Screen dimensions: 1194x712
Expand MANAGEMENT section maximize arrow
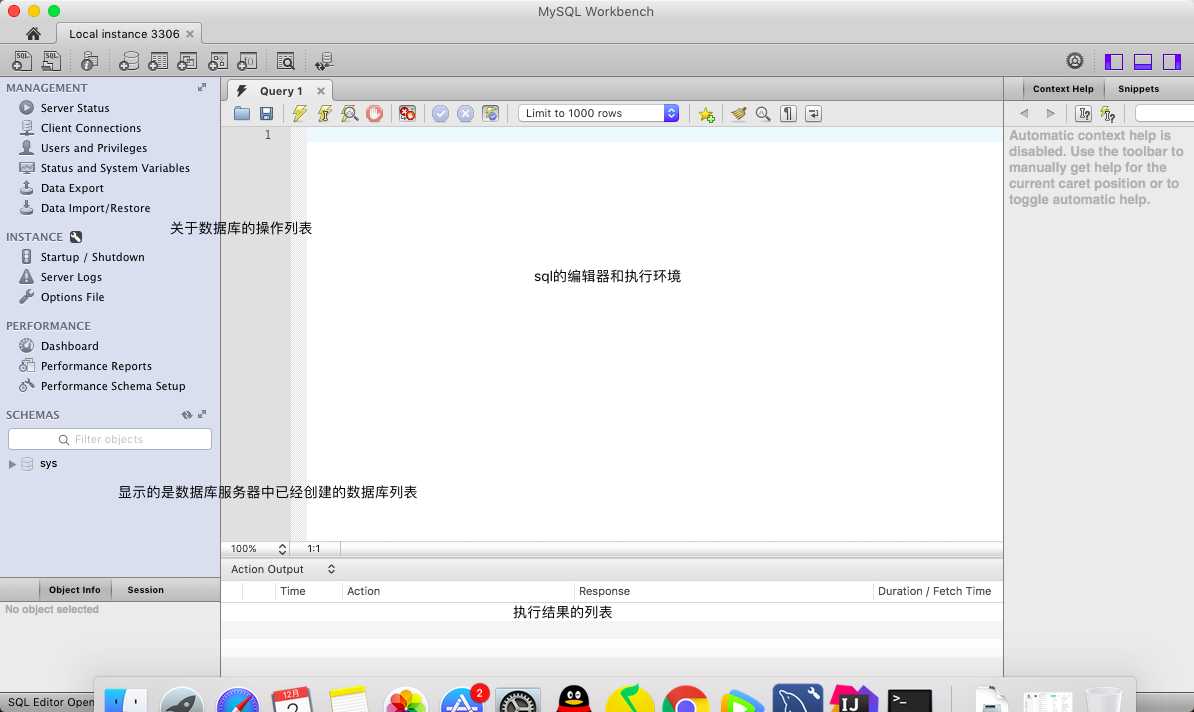tap(202, 88)
